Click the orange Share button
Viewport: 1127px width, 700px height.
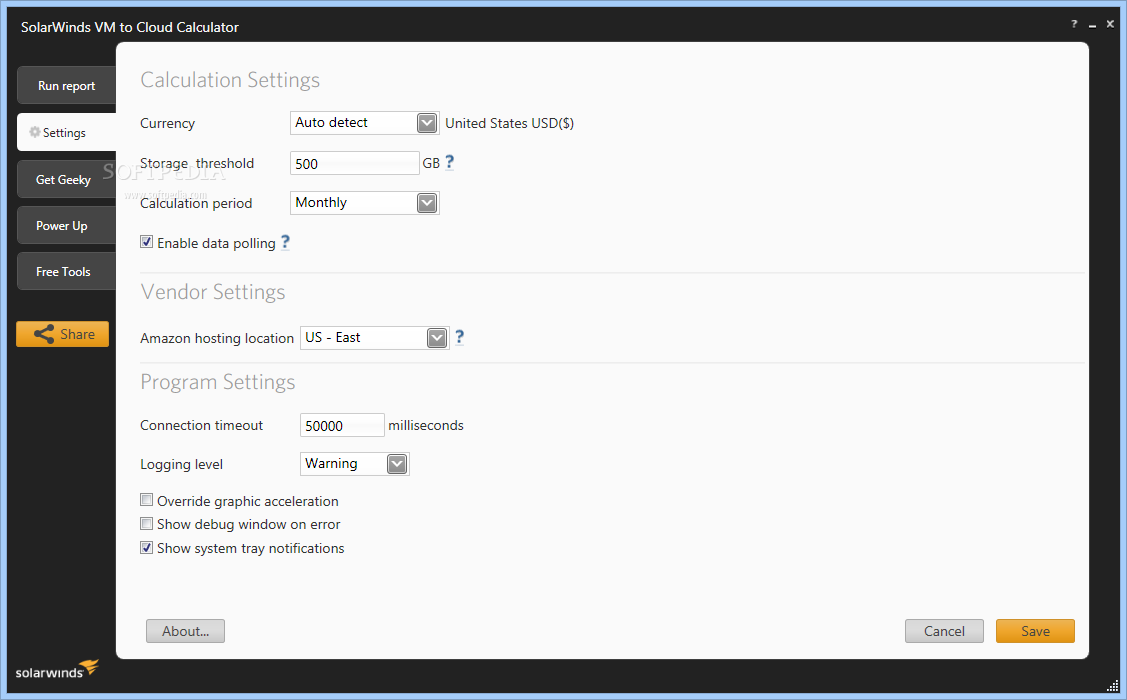click(63, 334)
